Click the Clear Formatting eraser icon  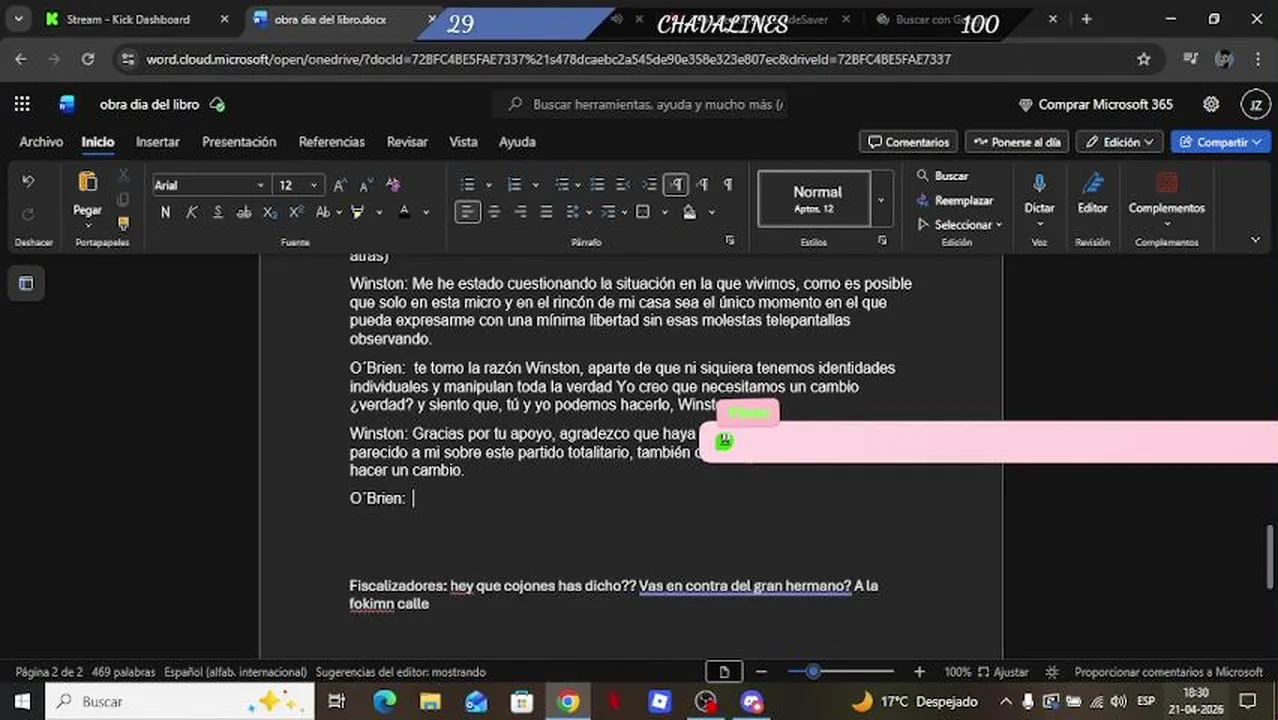point(393,185)
